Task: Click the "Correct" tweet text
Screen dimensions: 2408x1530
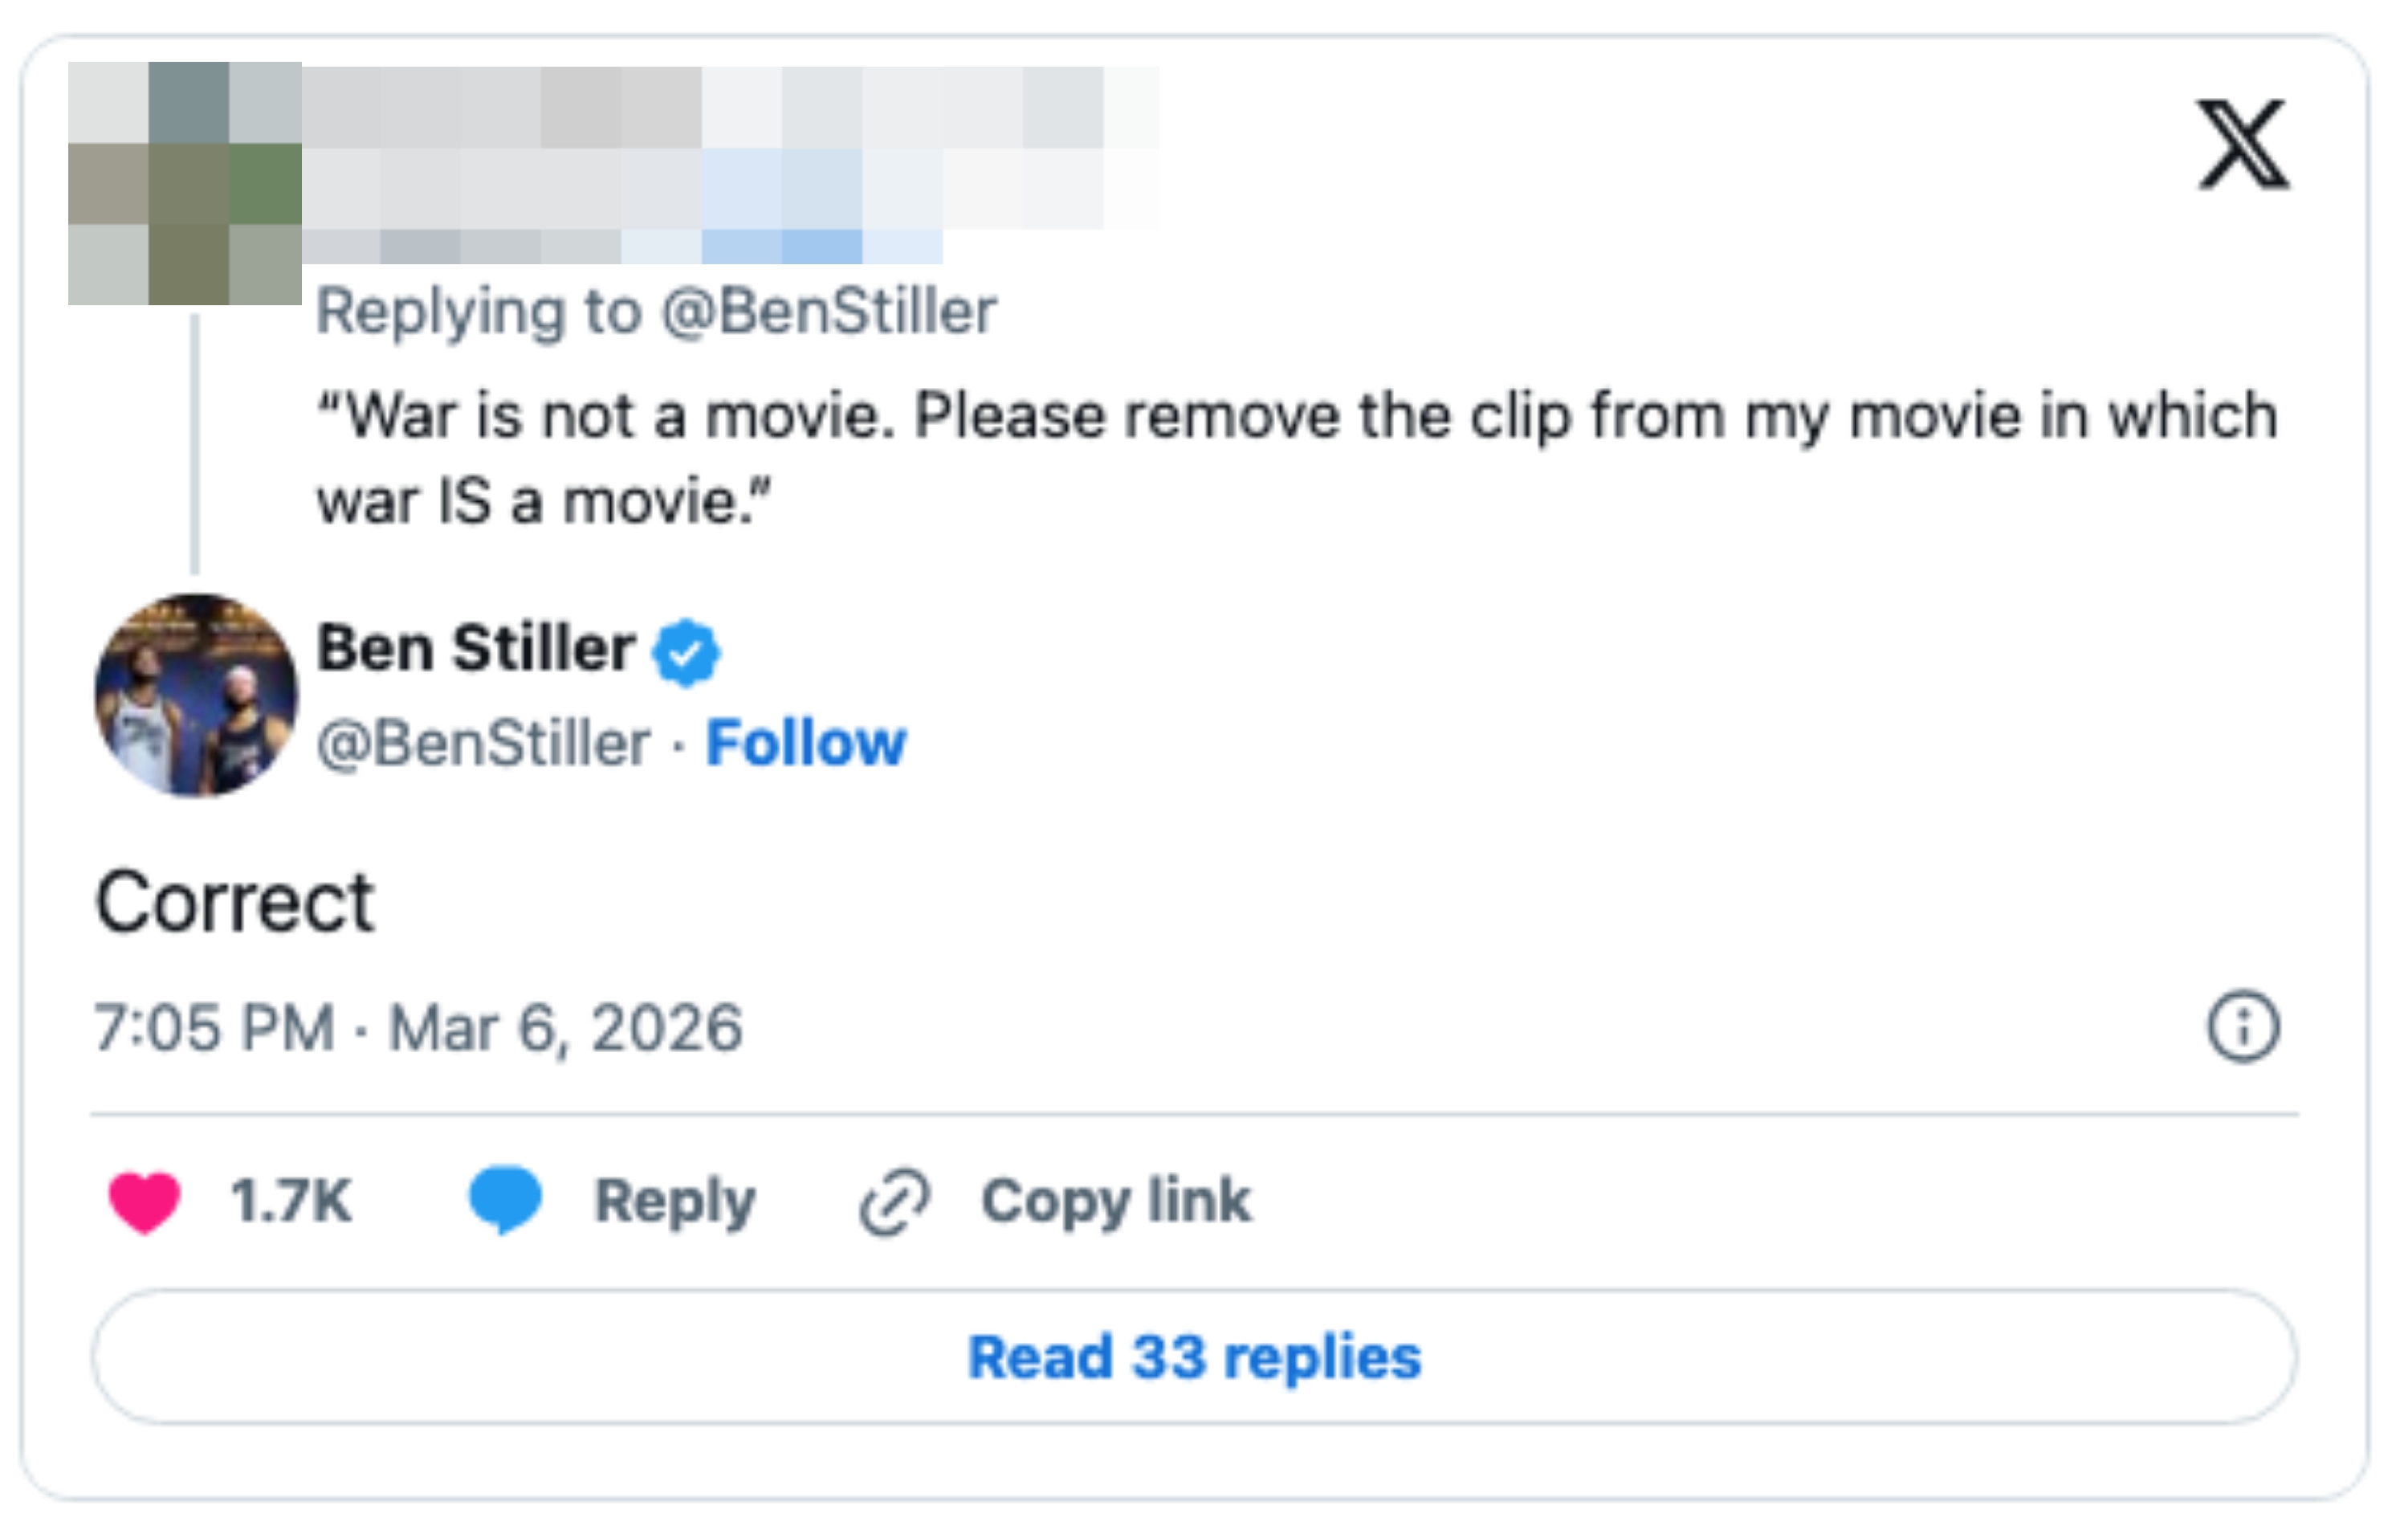Action: click(x=235, y=903)
